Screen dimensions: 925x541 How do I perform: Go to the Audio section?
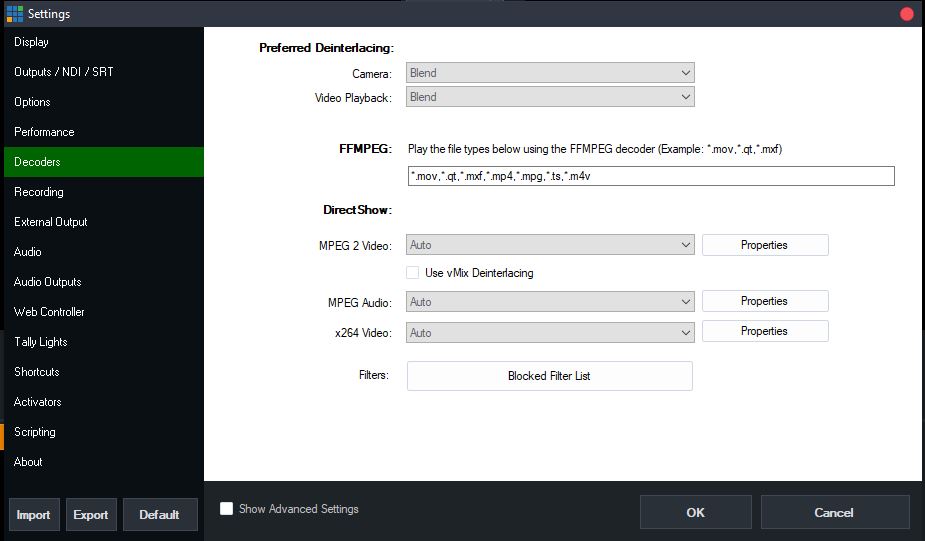pos(104,252)
